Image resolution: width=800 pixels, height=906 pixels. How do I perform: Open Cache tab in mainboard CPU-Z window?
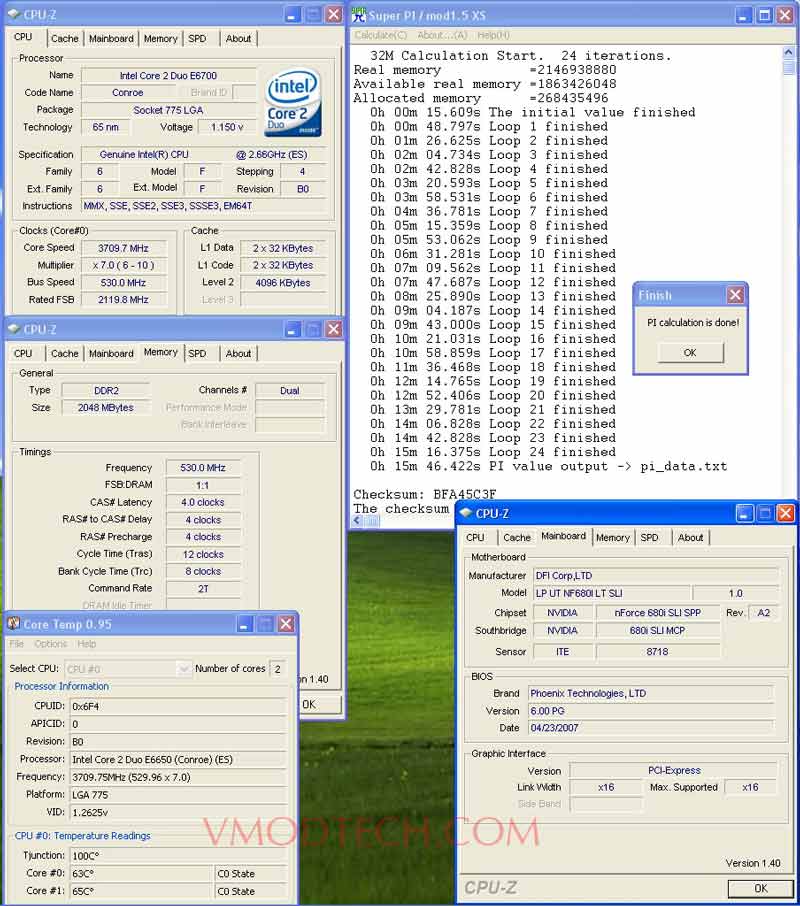pos(517,538)
